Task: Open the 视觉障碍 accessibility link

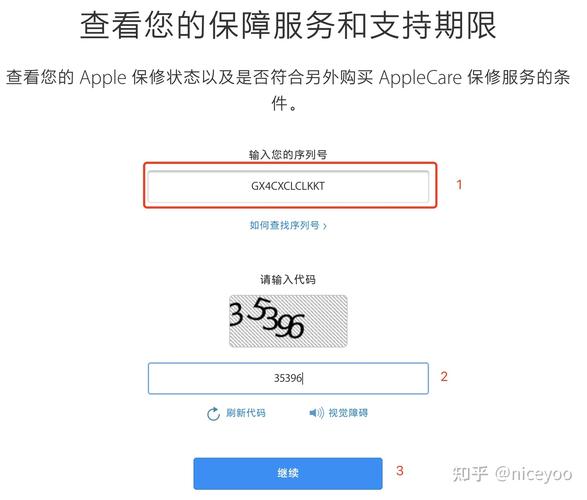Action: point(348,413)
